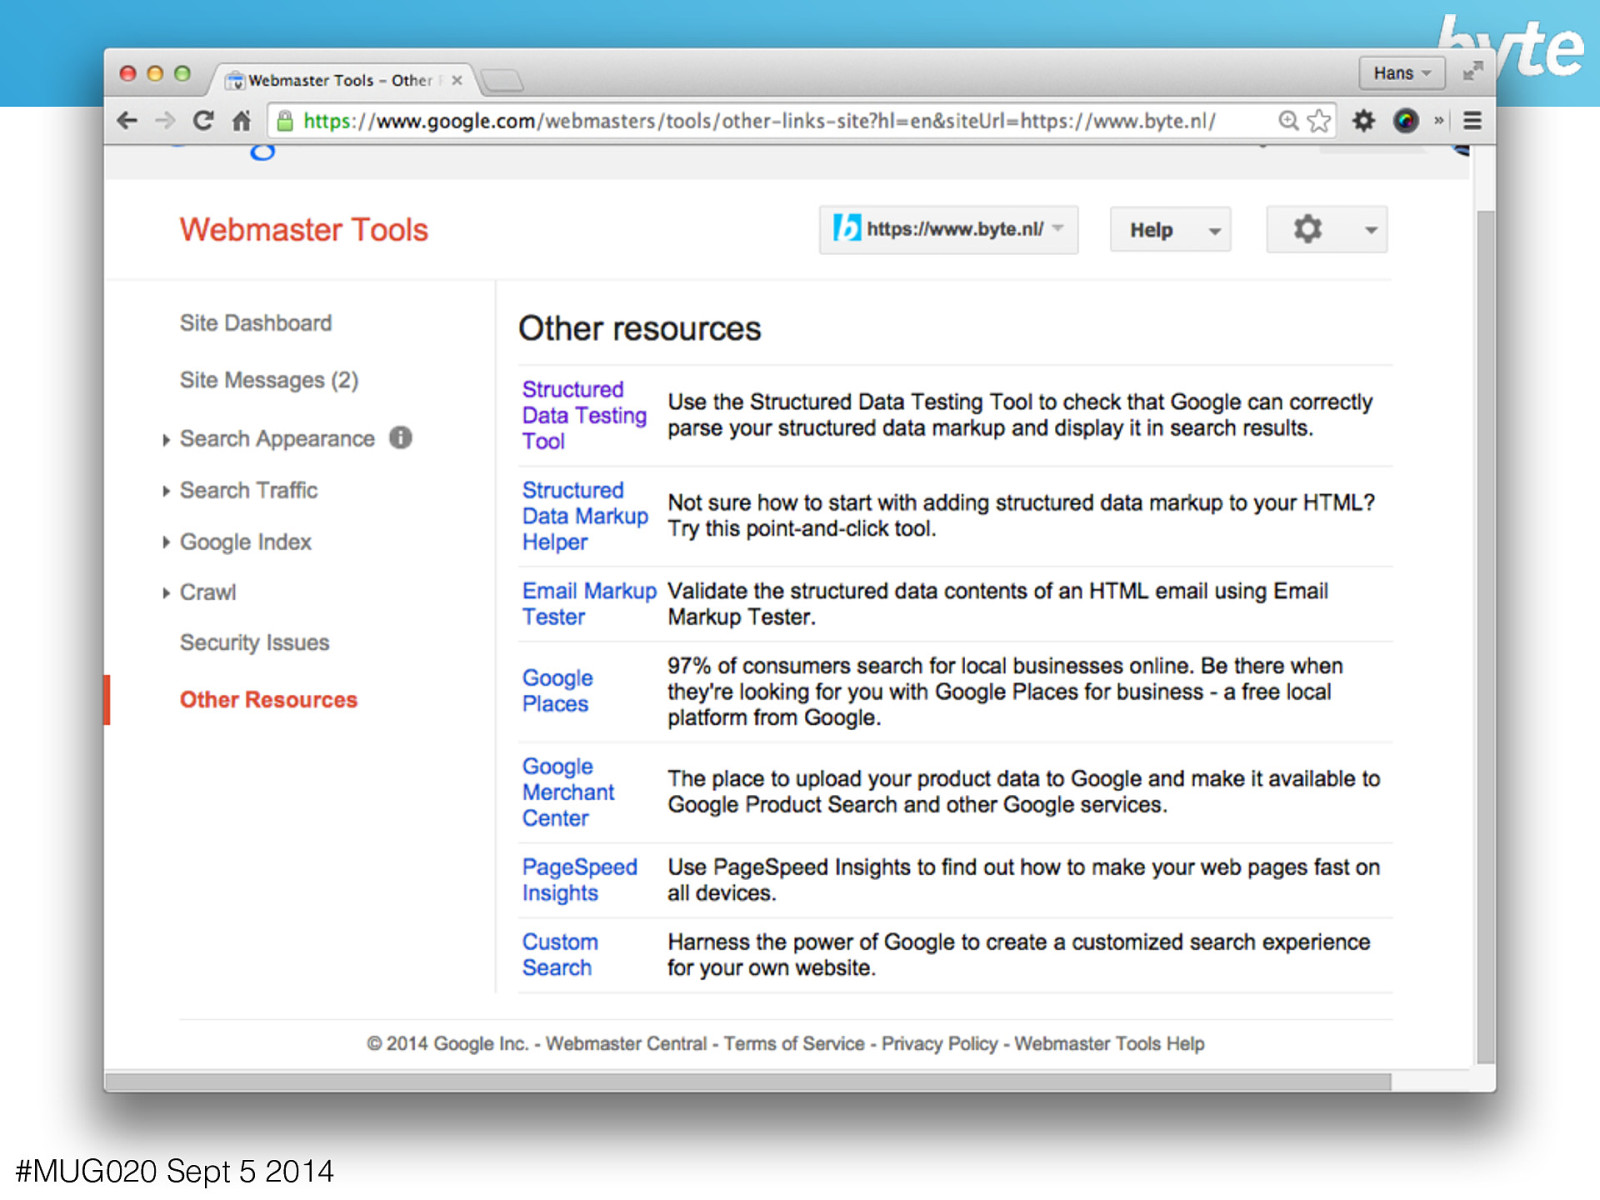Open Structured Data Markup Helper link
The image size is (1600, 1200).
[x=585, y=516]
